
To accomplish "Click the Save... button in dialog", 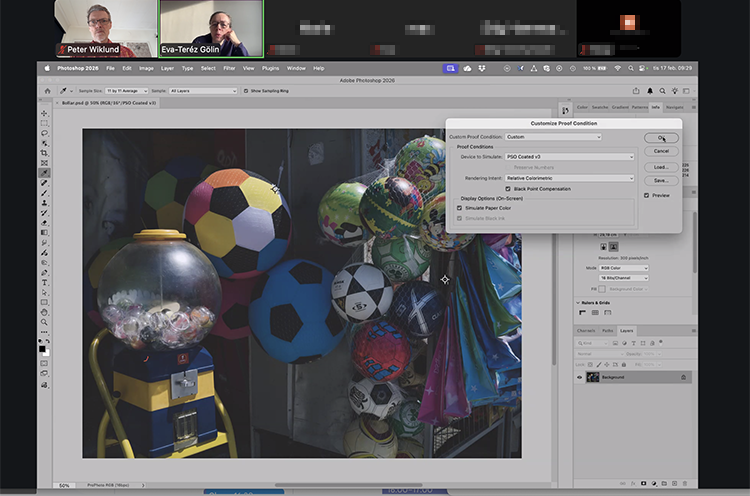I will (661, 180).
